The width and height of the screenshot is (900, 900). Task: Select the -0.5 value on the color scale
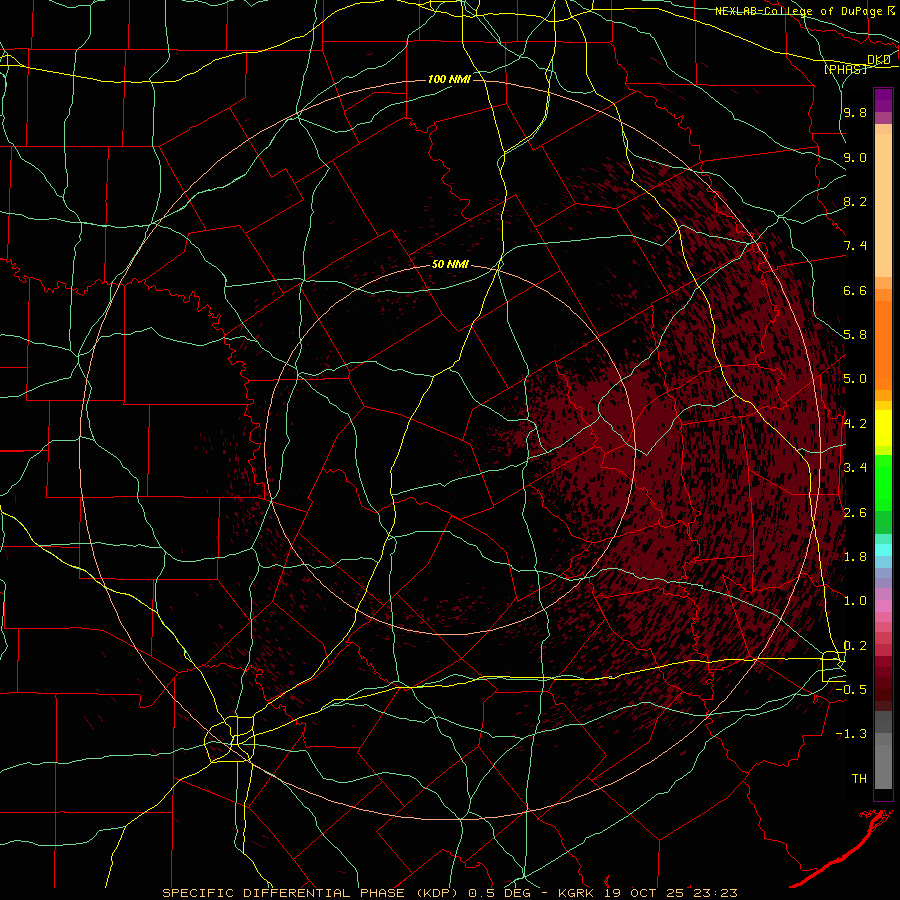click(851, 690)
